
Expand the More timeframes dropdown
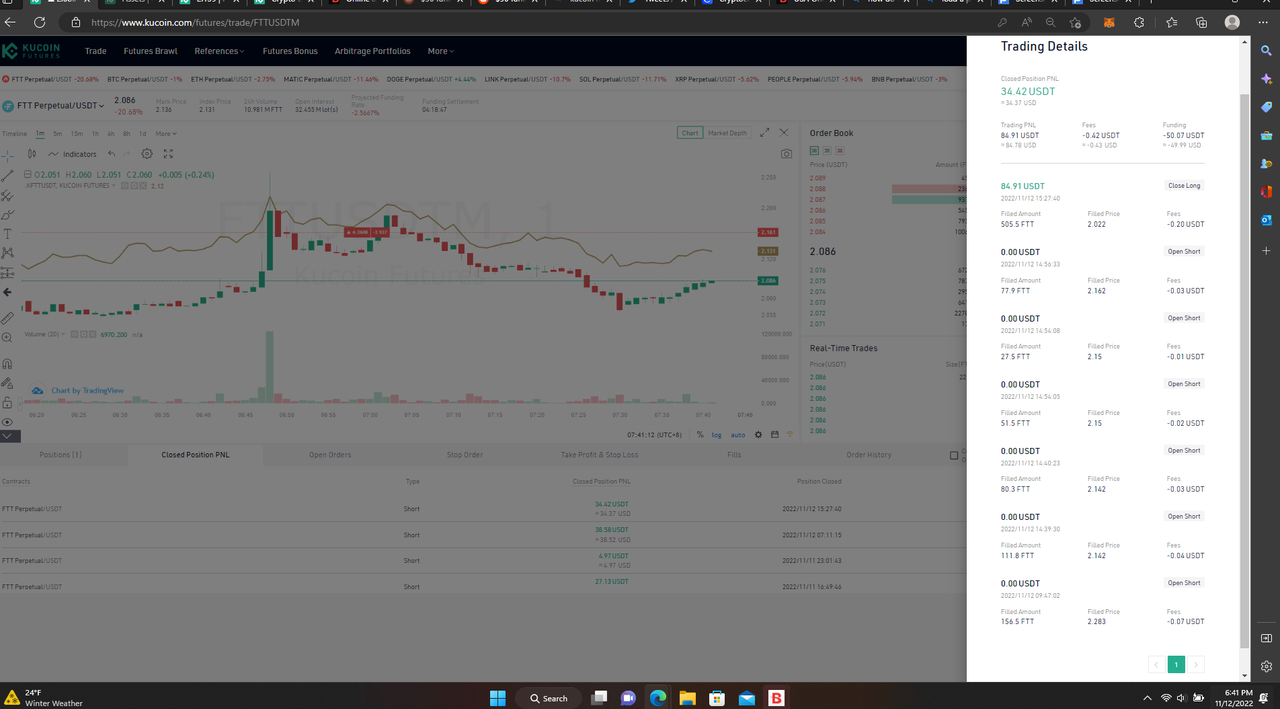click(x=166, y=133)
